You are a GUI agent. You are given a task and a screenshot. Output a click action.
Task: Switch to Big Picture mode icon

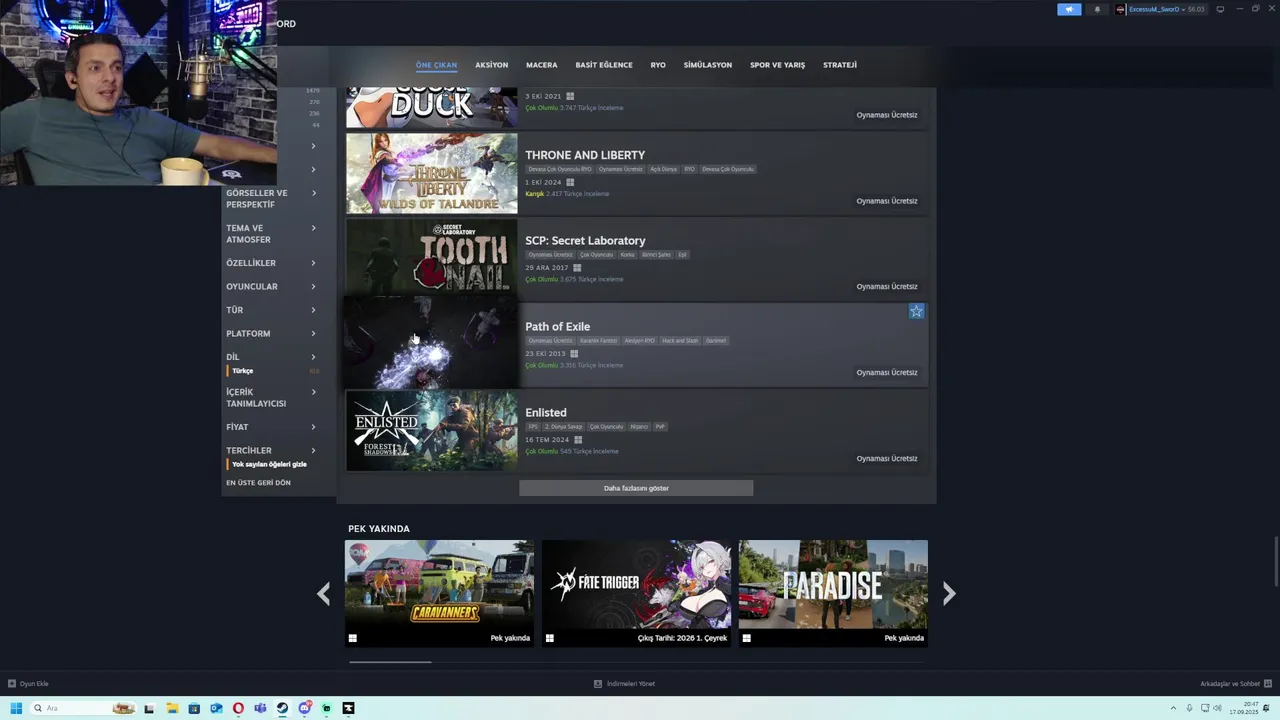pyautogui.click(x=1220, y=9)
